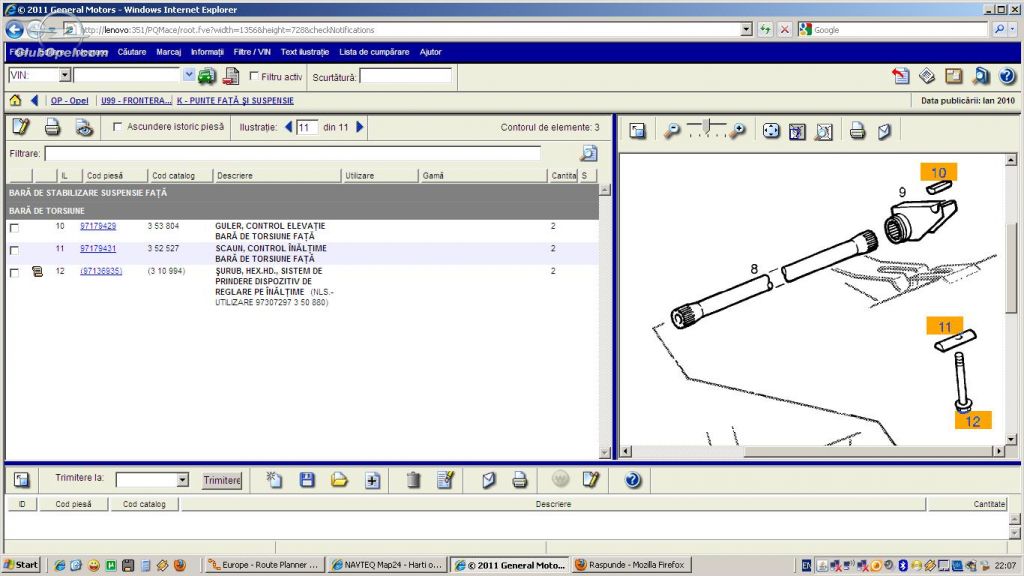Image resolution: width=1024 pixels, height=576 pixels.
Task: Open the Căutare menu
Action: tap(132, 52)
